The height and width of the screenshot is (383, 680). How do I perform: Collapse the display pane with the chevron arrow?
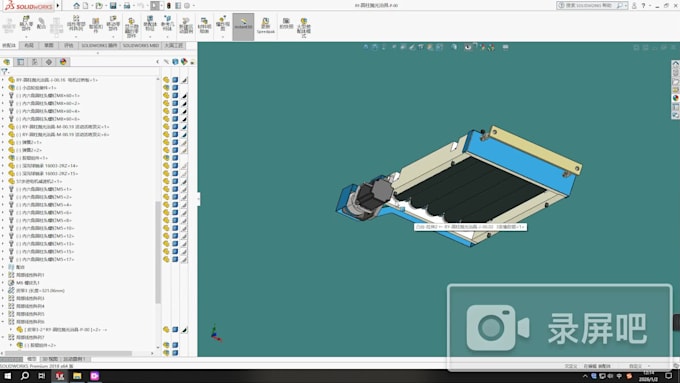[x=157, y=62]
